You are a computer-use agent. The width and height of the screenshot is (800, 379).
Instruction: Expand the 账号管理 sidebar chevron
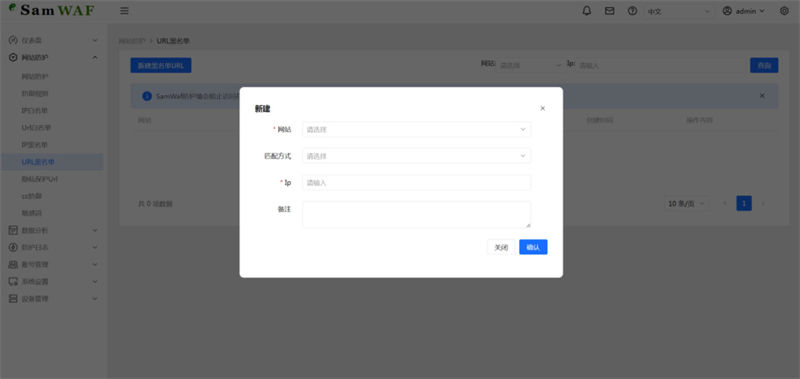coord(95,265)
